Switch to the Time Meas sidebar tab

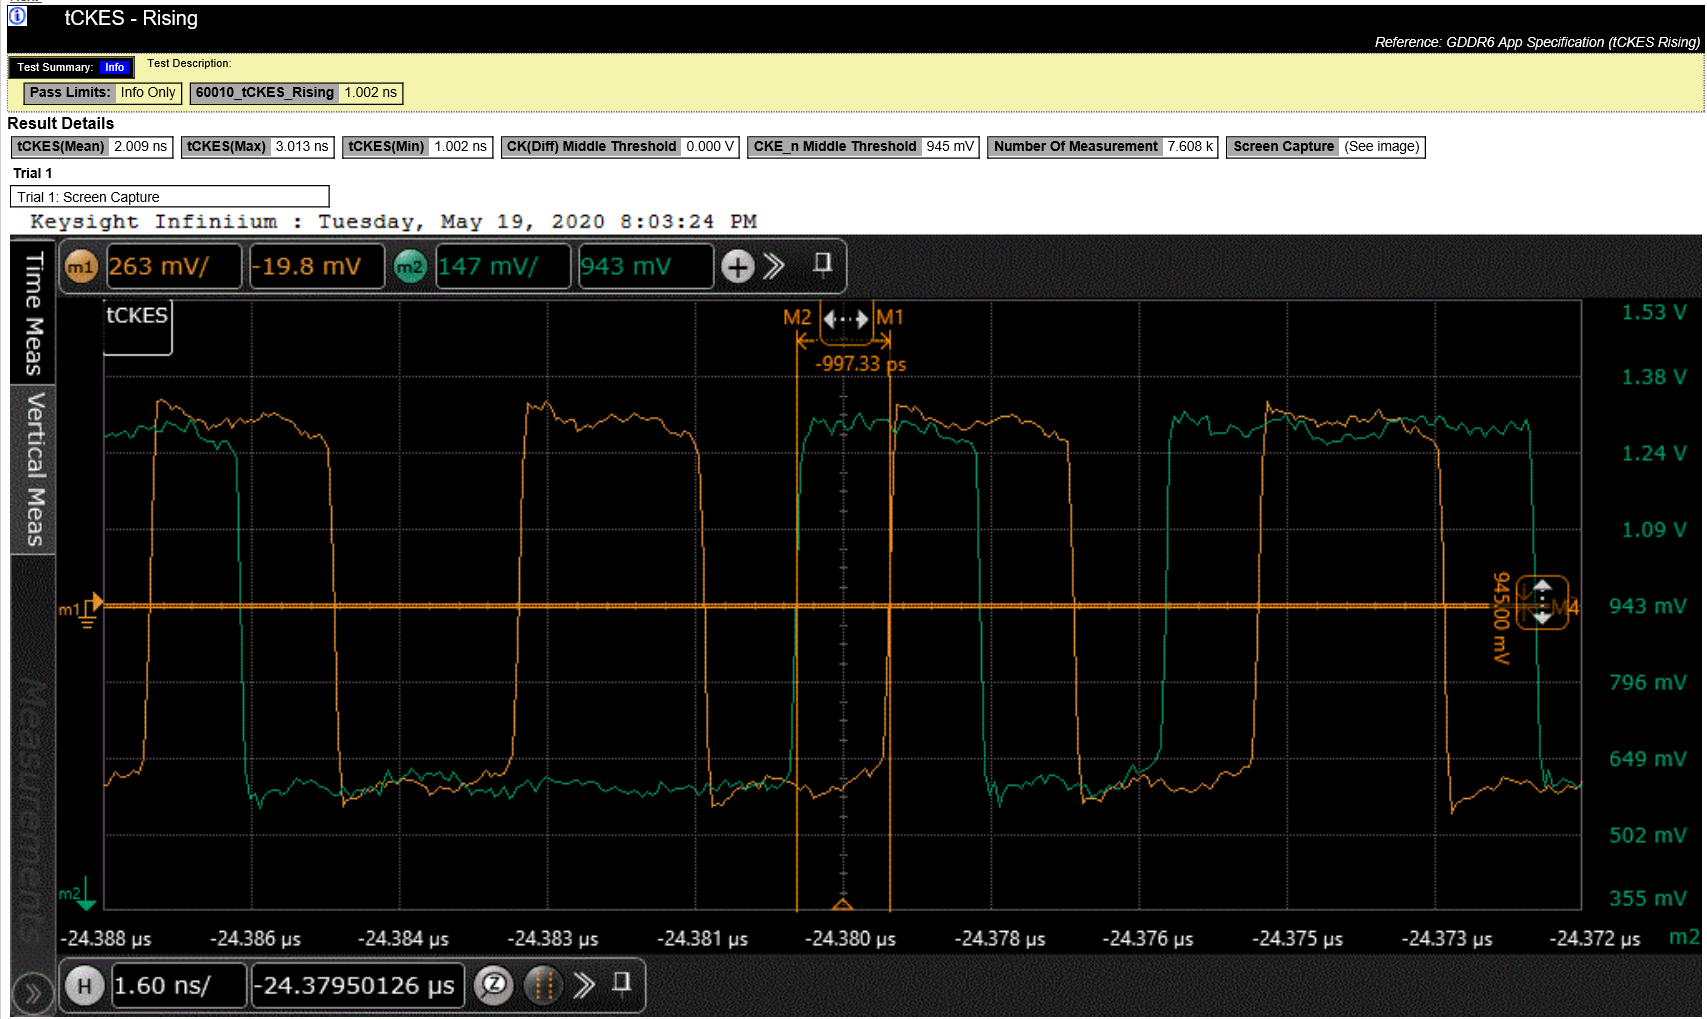(33, 310)
